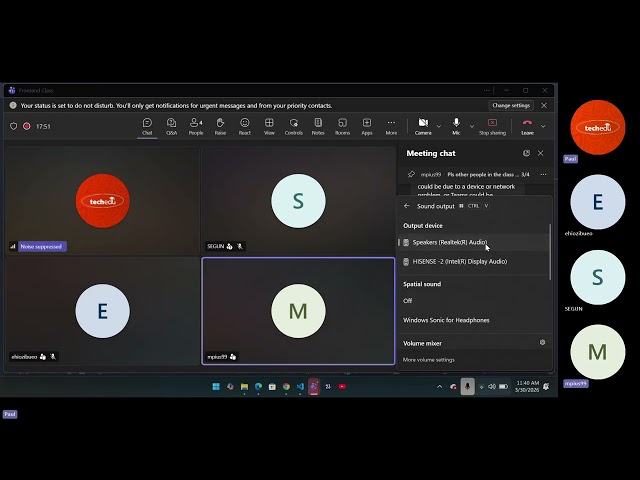The image size is (640, 480).
Task: Leave the meeting
Action: pos(527,127)
